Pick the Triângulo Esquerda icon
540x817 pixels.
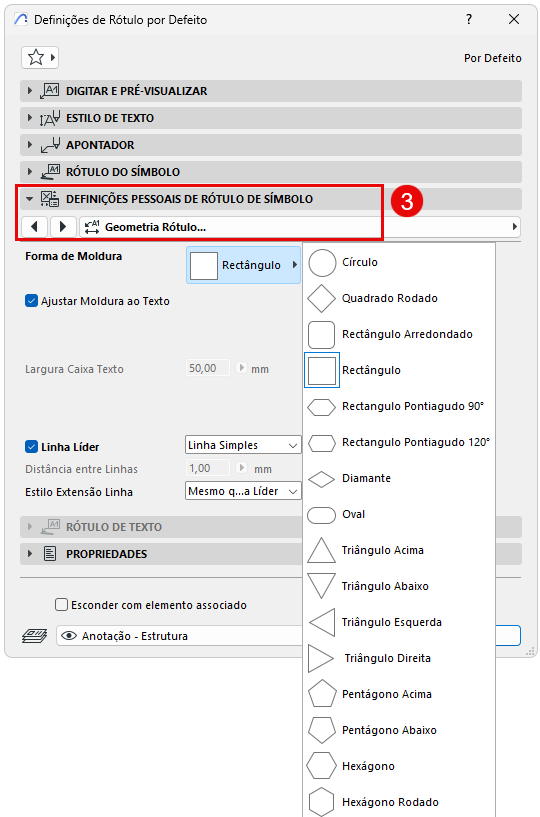(x=322, y=622)
